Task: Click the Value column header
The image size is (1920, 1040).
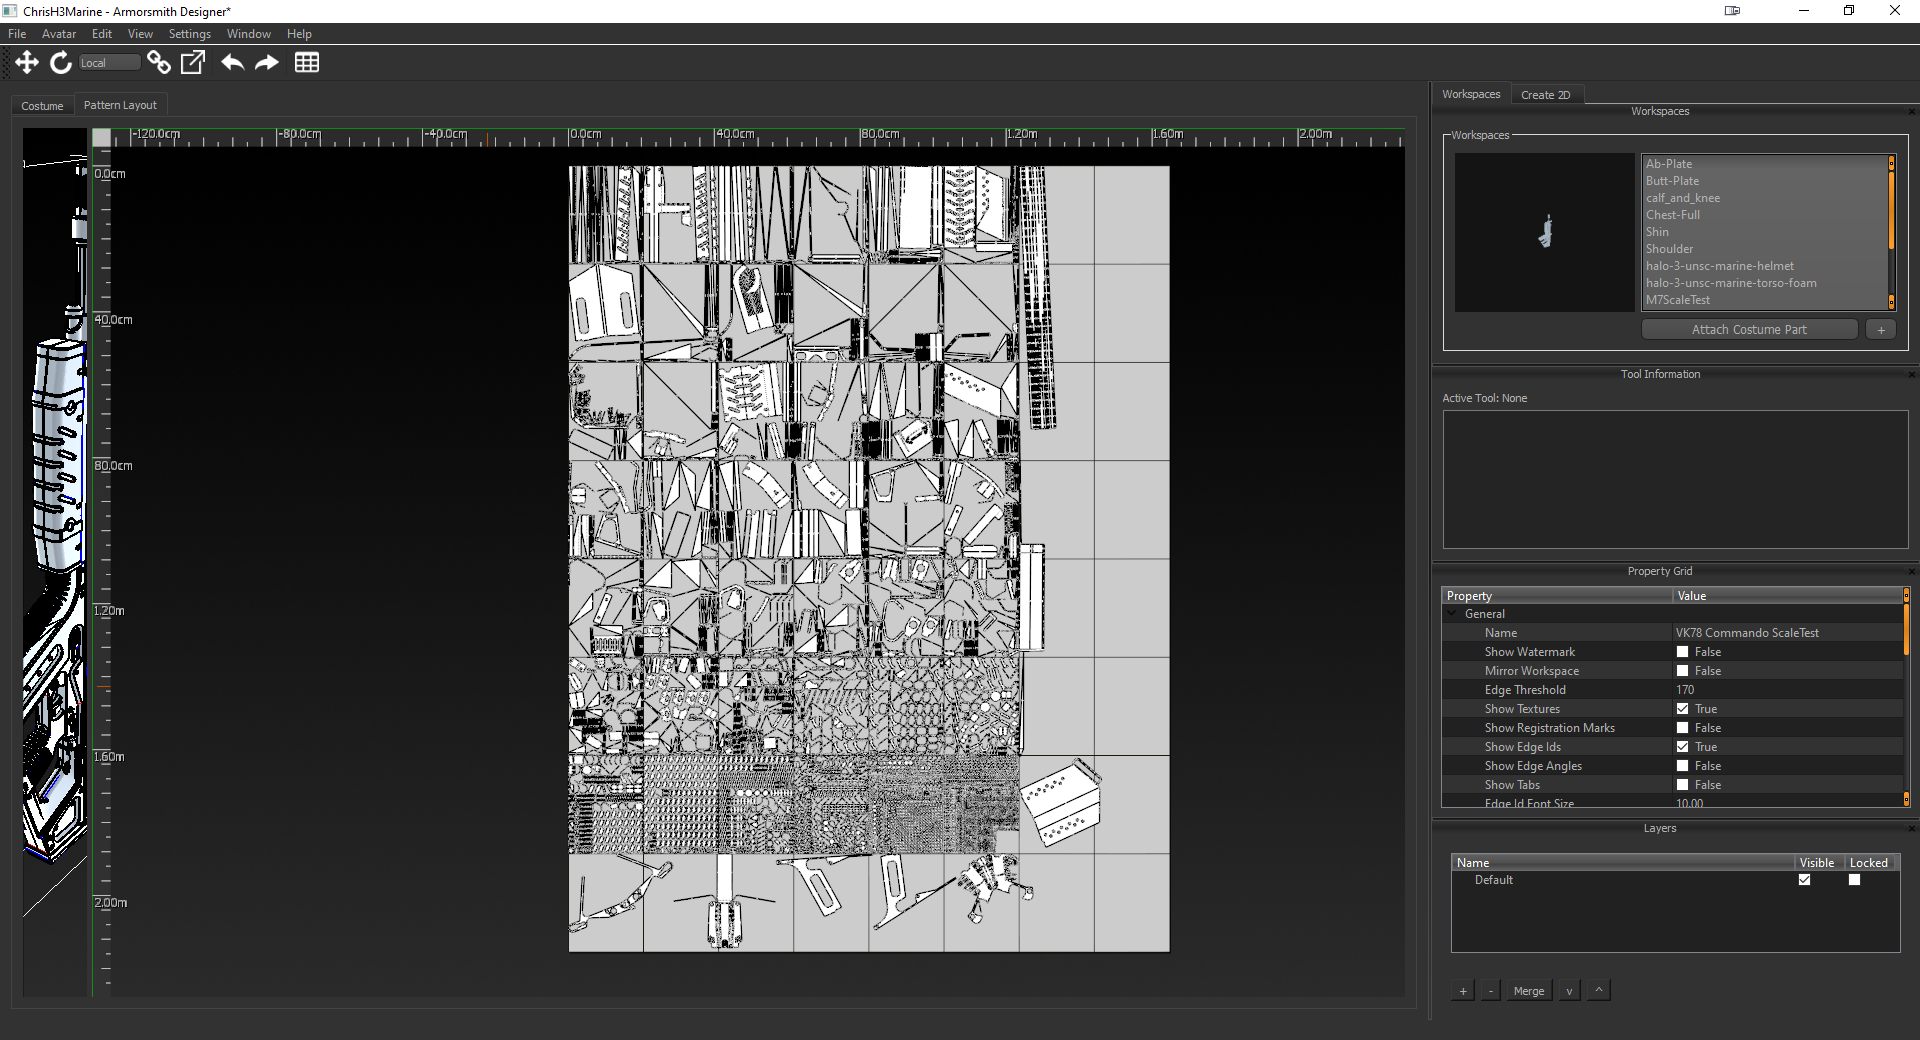Action: pos(1787,596)
